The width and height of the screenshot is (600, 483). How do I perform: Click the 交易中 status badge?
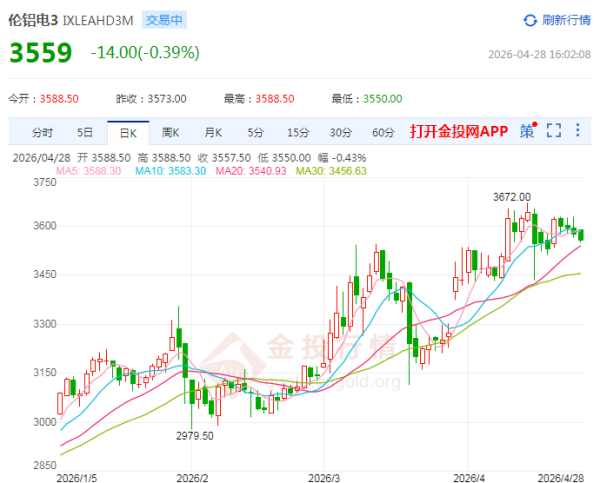click(164, 20)
